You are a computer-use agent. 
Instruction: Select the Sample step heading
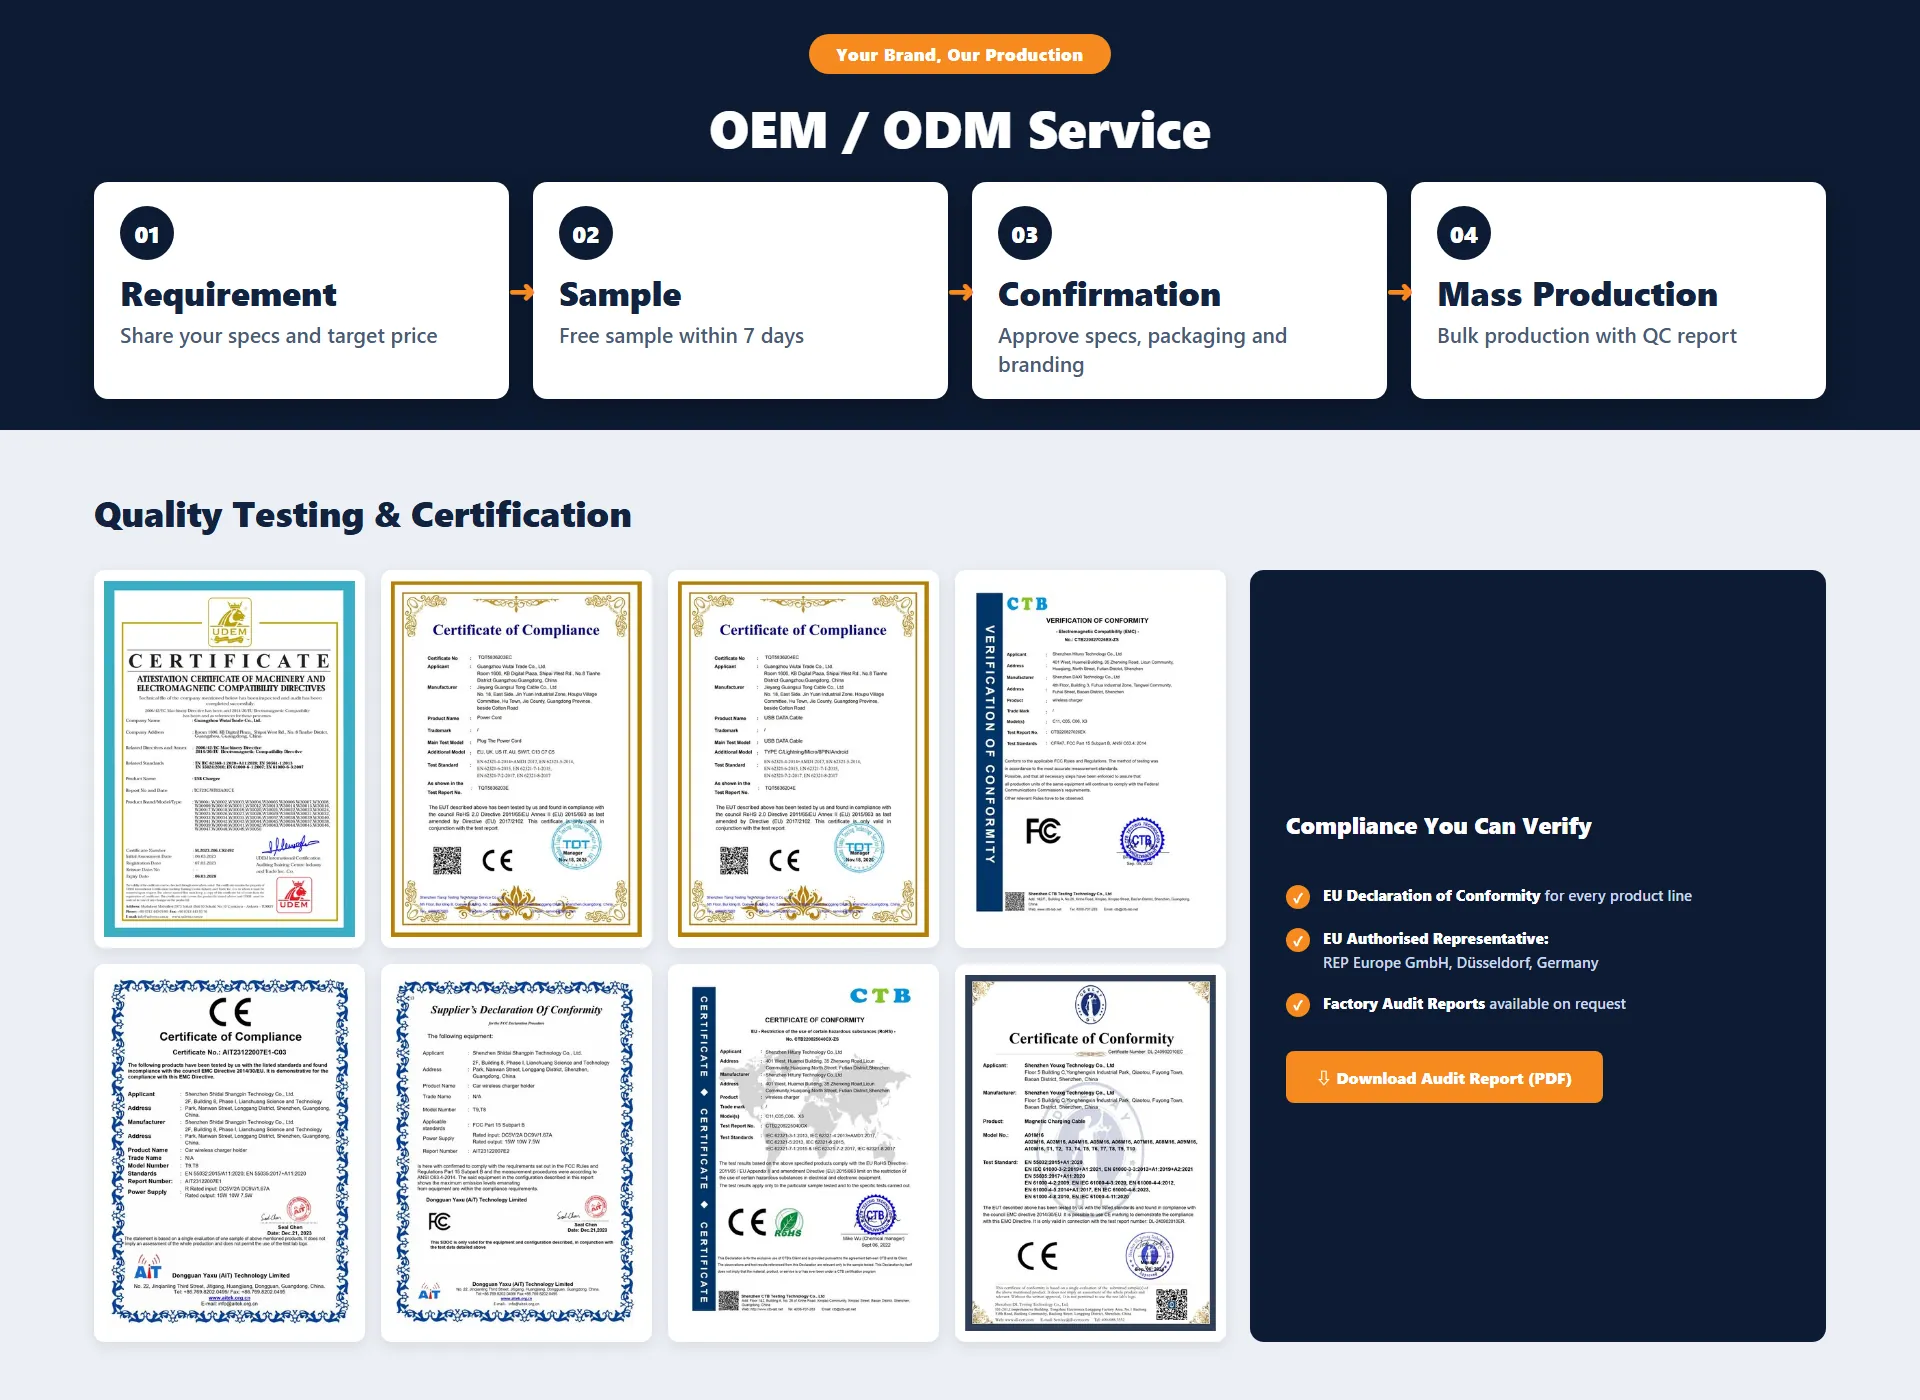coord(620,294)
